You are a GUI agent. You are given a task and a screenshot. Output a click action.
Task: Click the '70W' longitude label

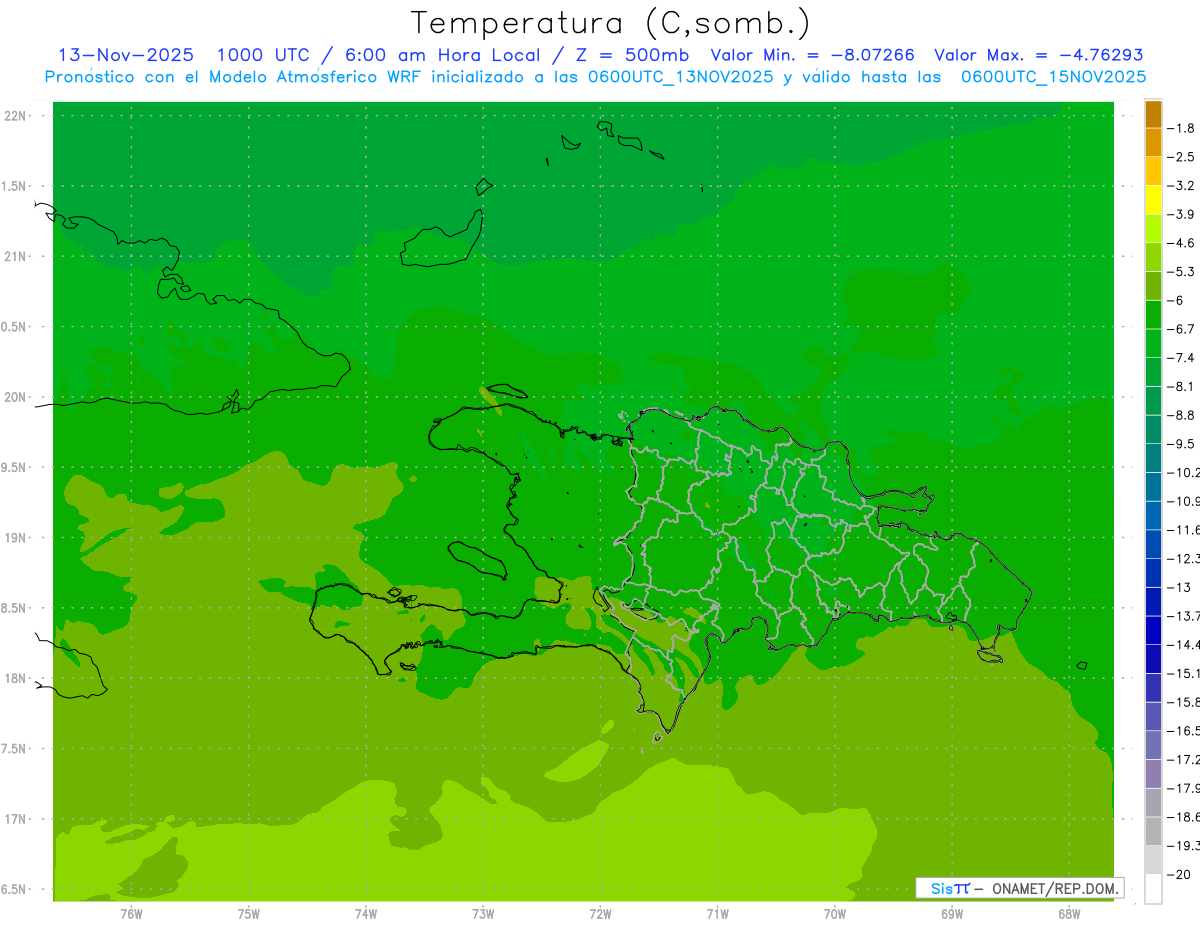pyautogui.click(x=834, y=913)
